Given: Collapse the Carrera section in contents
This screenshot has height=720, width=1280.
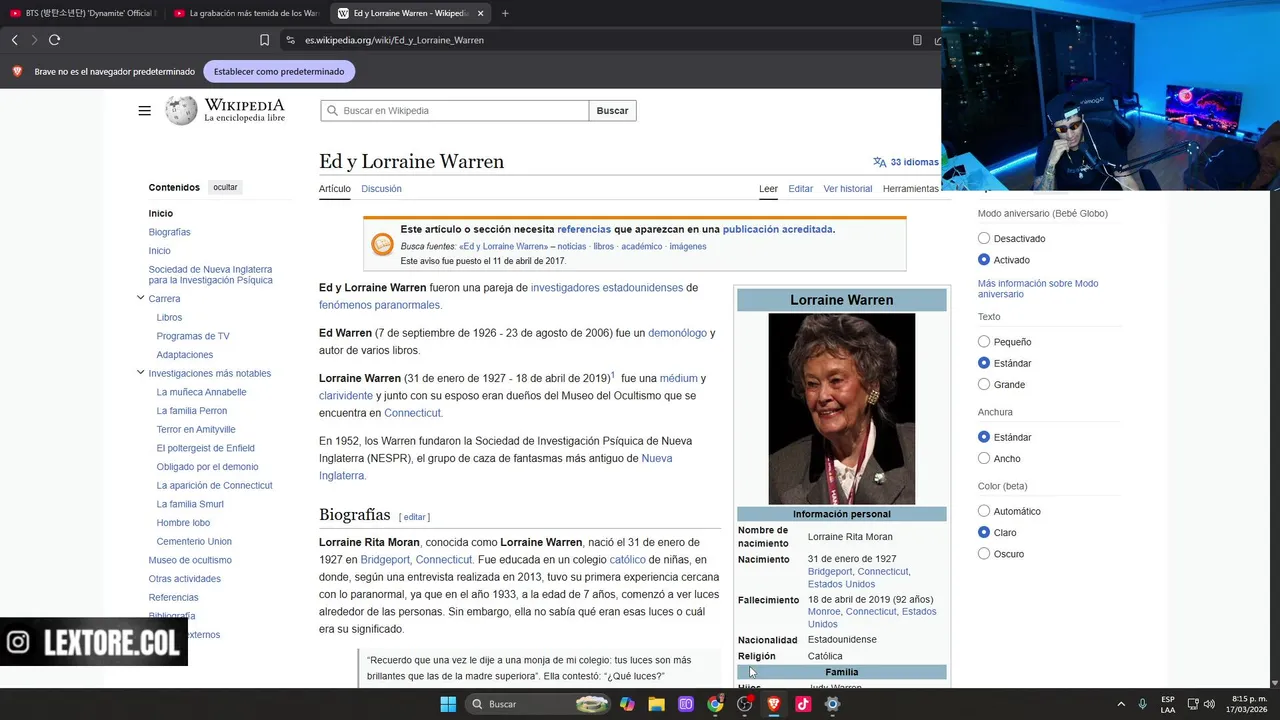Looking at the screenshot, I should click(140, 298).
